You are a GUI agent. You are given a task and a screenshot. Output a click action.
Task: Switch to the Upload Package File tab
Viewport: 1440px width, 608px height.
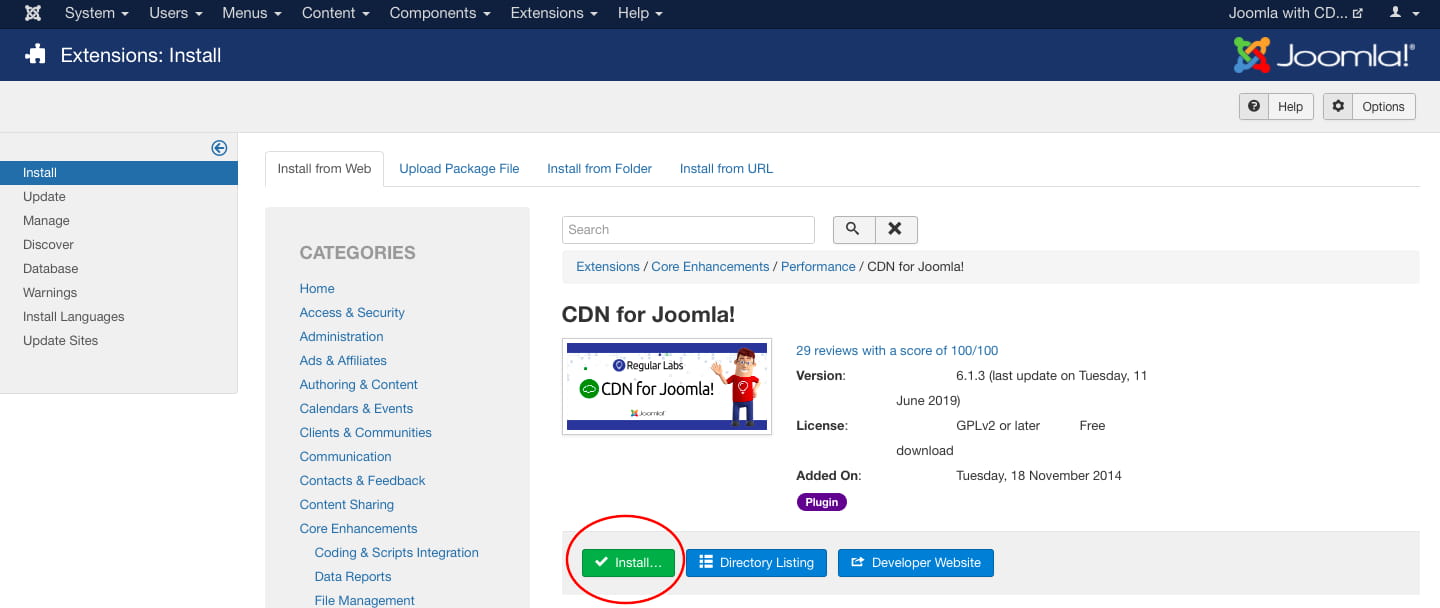(459, 169)
